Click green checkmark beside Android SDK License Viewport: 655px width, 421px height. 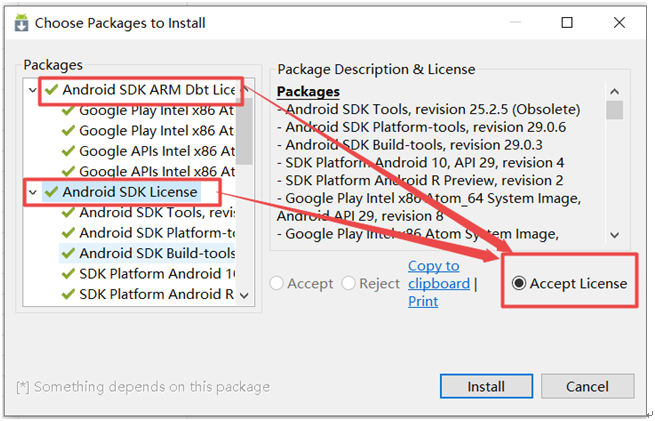51,192
